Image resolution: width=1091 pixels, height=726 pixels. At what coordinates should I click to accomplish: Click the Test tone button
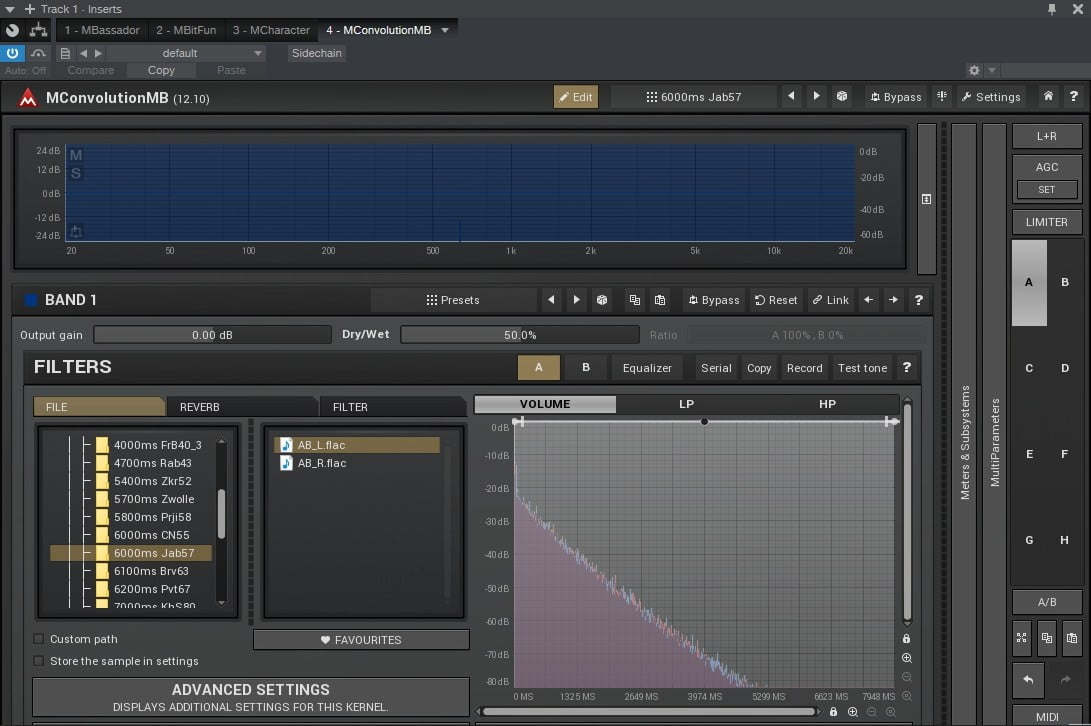[x=862, y=368]
